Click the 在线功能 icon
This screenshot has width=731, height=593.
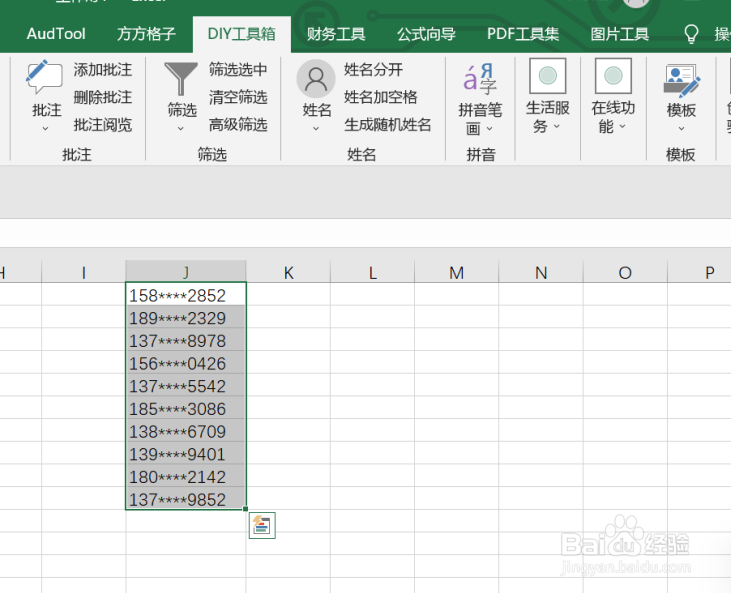point(613,76)
